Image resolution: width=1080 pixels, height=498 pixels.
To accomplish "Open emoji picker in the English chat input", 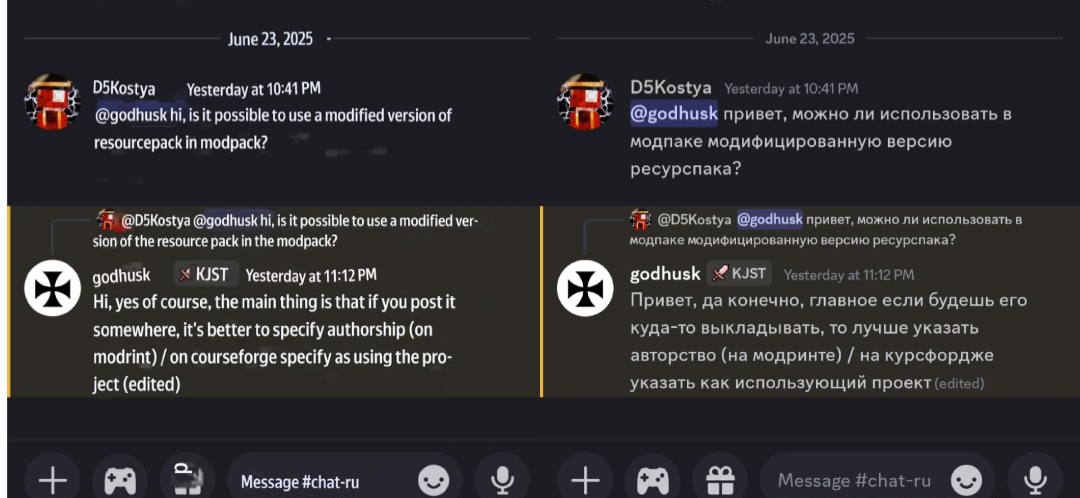I will [433, 480].
